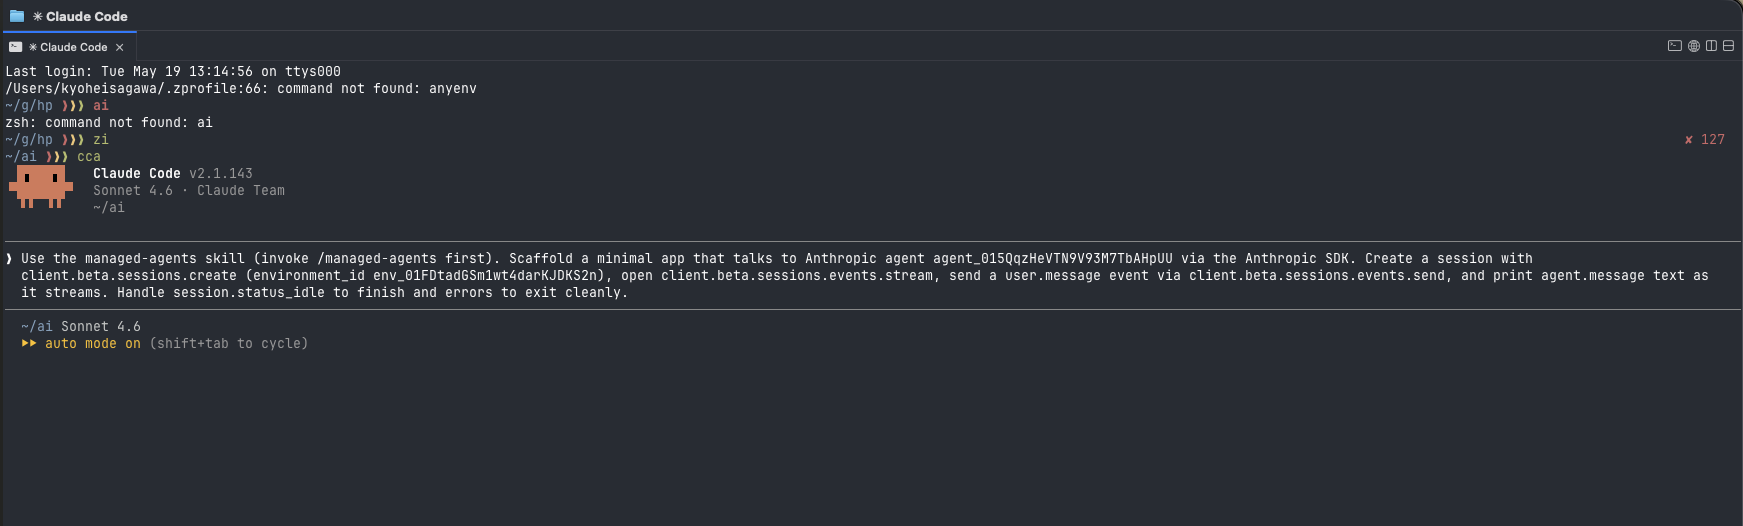Click the prompt chevron before 'Use the'
Screen dimensions: 1743x526
click(x=9, y=258)
